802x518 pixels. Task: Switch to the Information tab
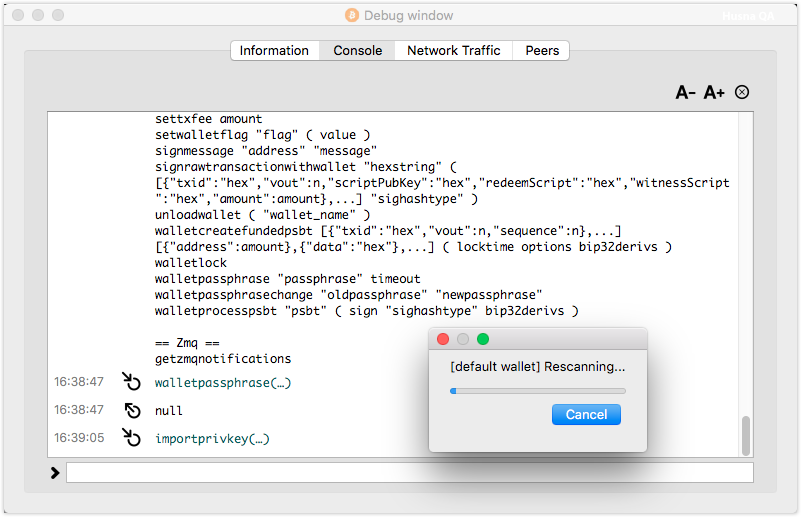tap(274, 51)
